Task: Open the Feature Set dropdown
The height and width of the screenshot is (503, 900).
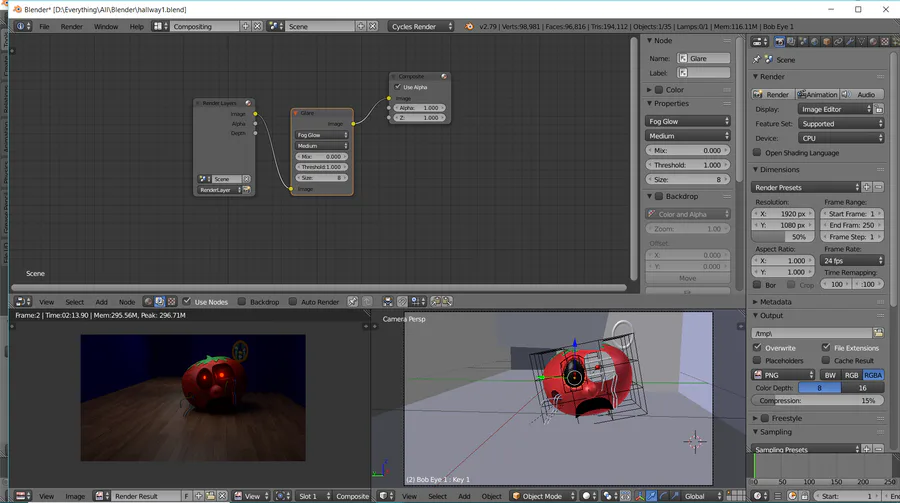Action: tap(841, 124)
